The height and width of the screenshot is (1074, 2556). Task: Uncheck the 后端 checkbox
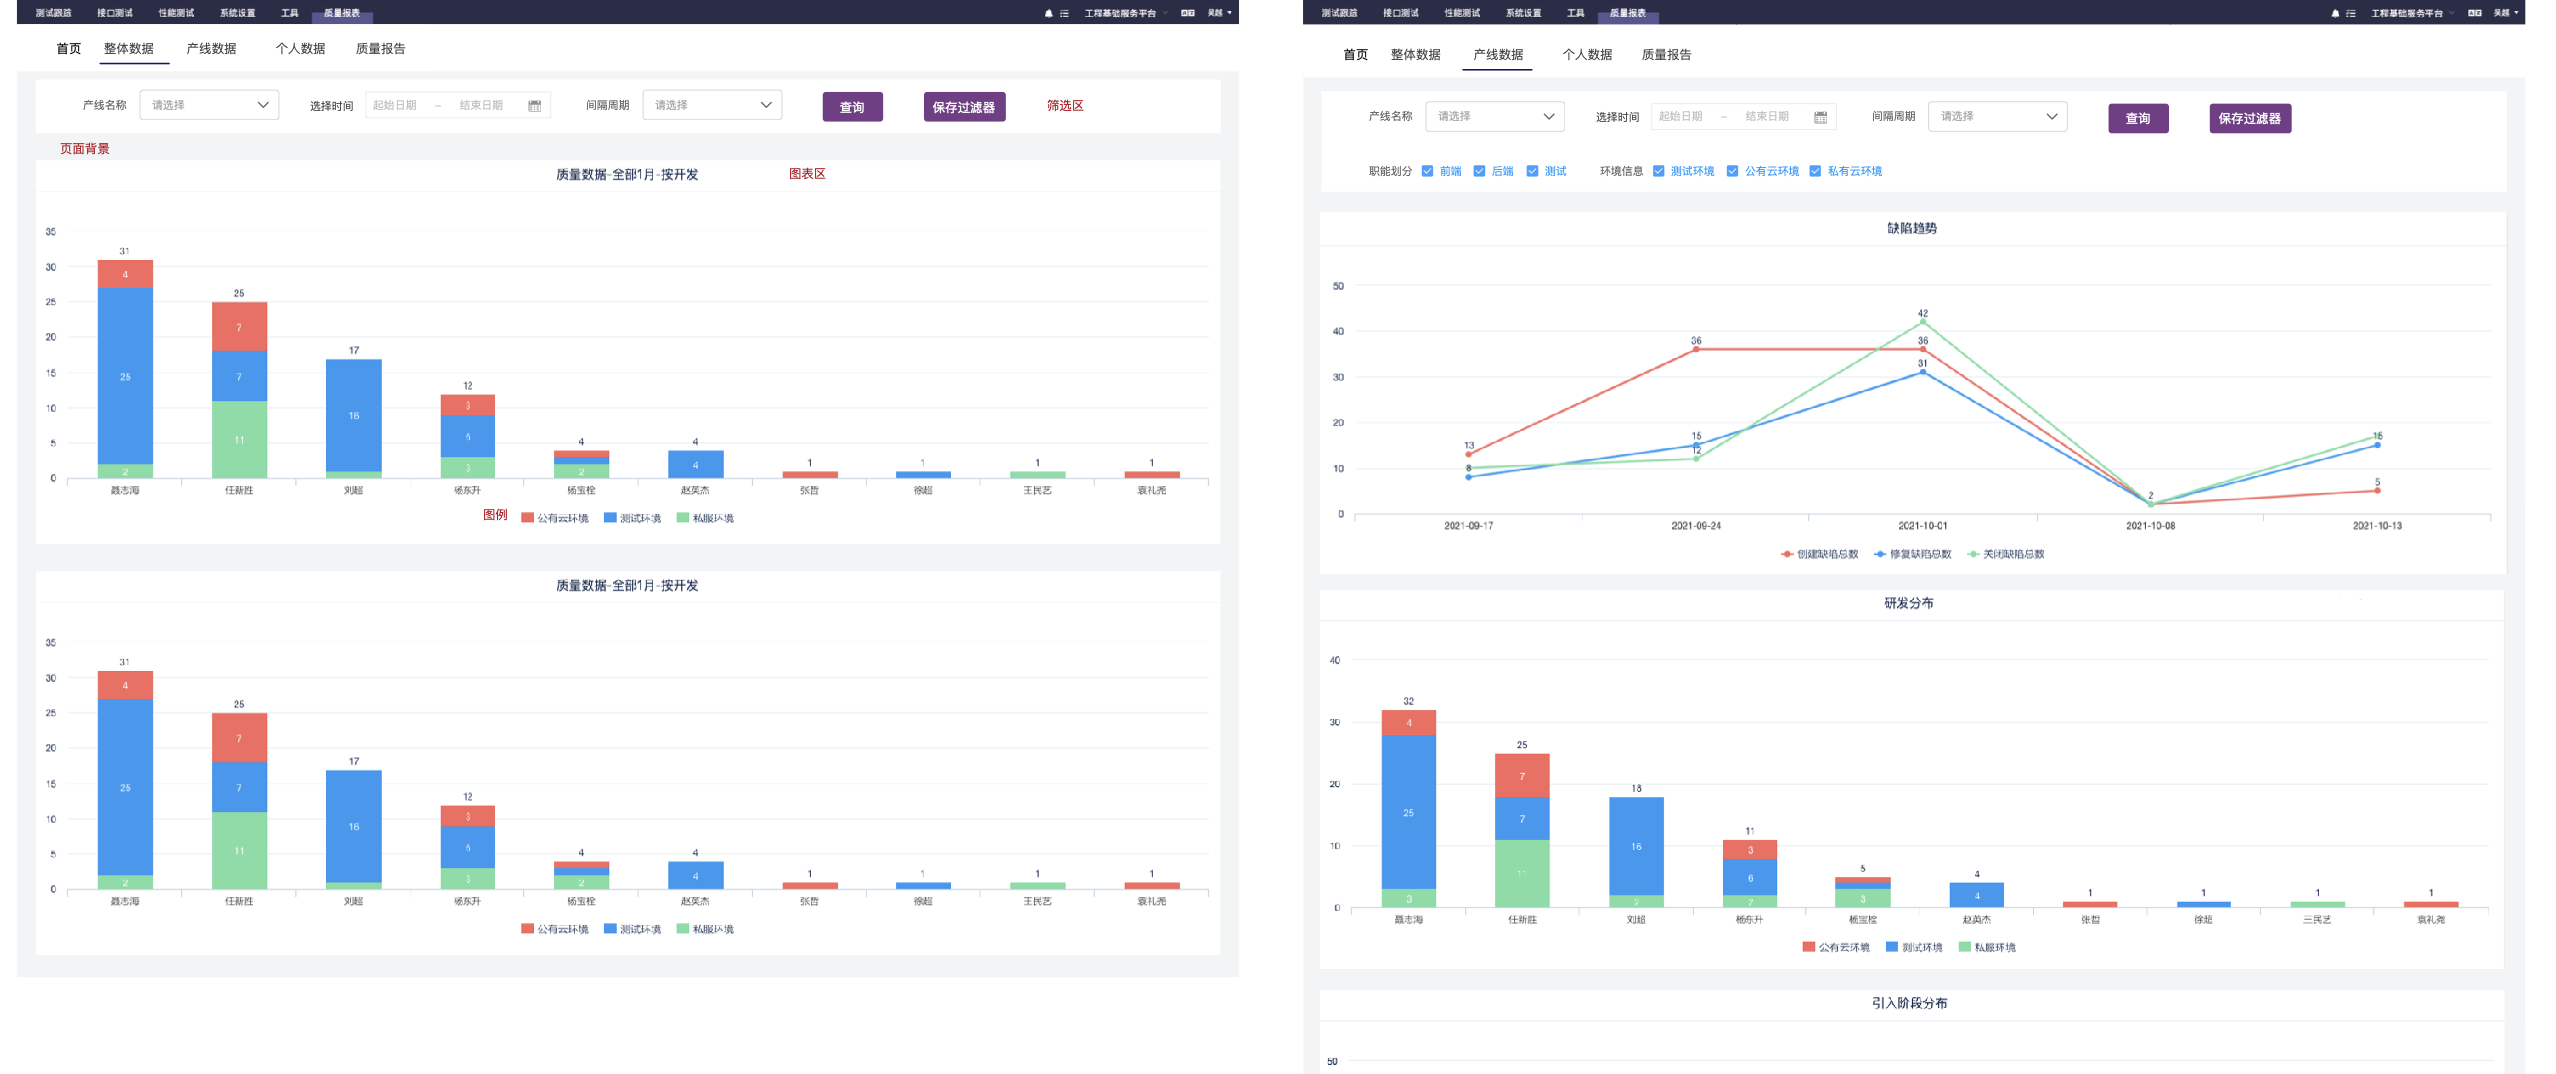pos(1479,171)
